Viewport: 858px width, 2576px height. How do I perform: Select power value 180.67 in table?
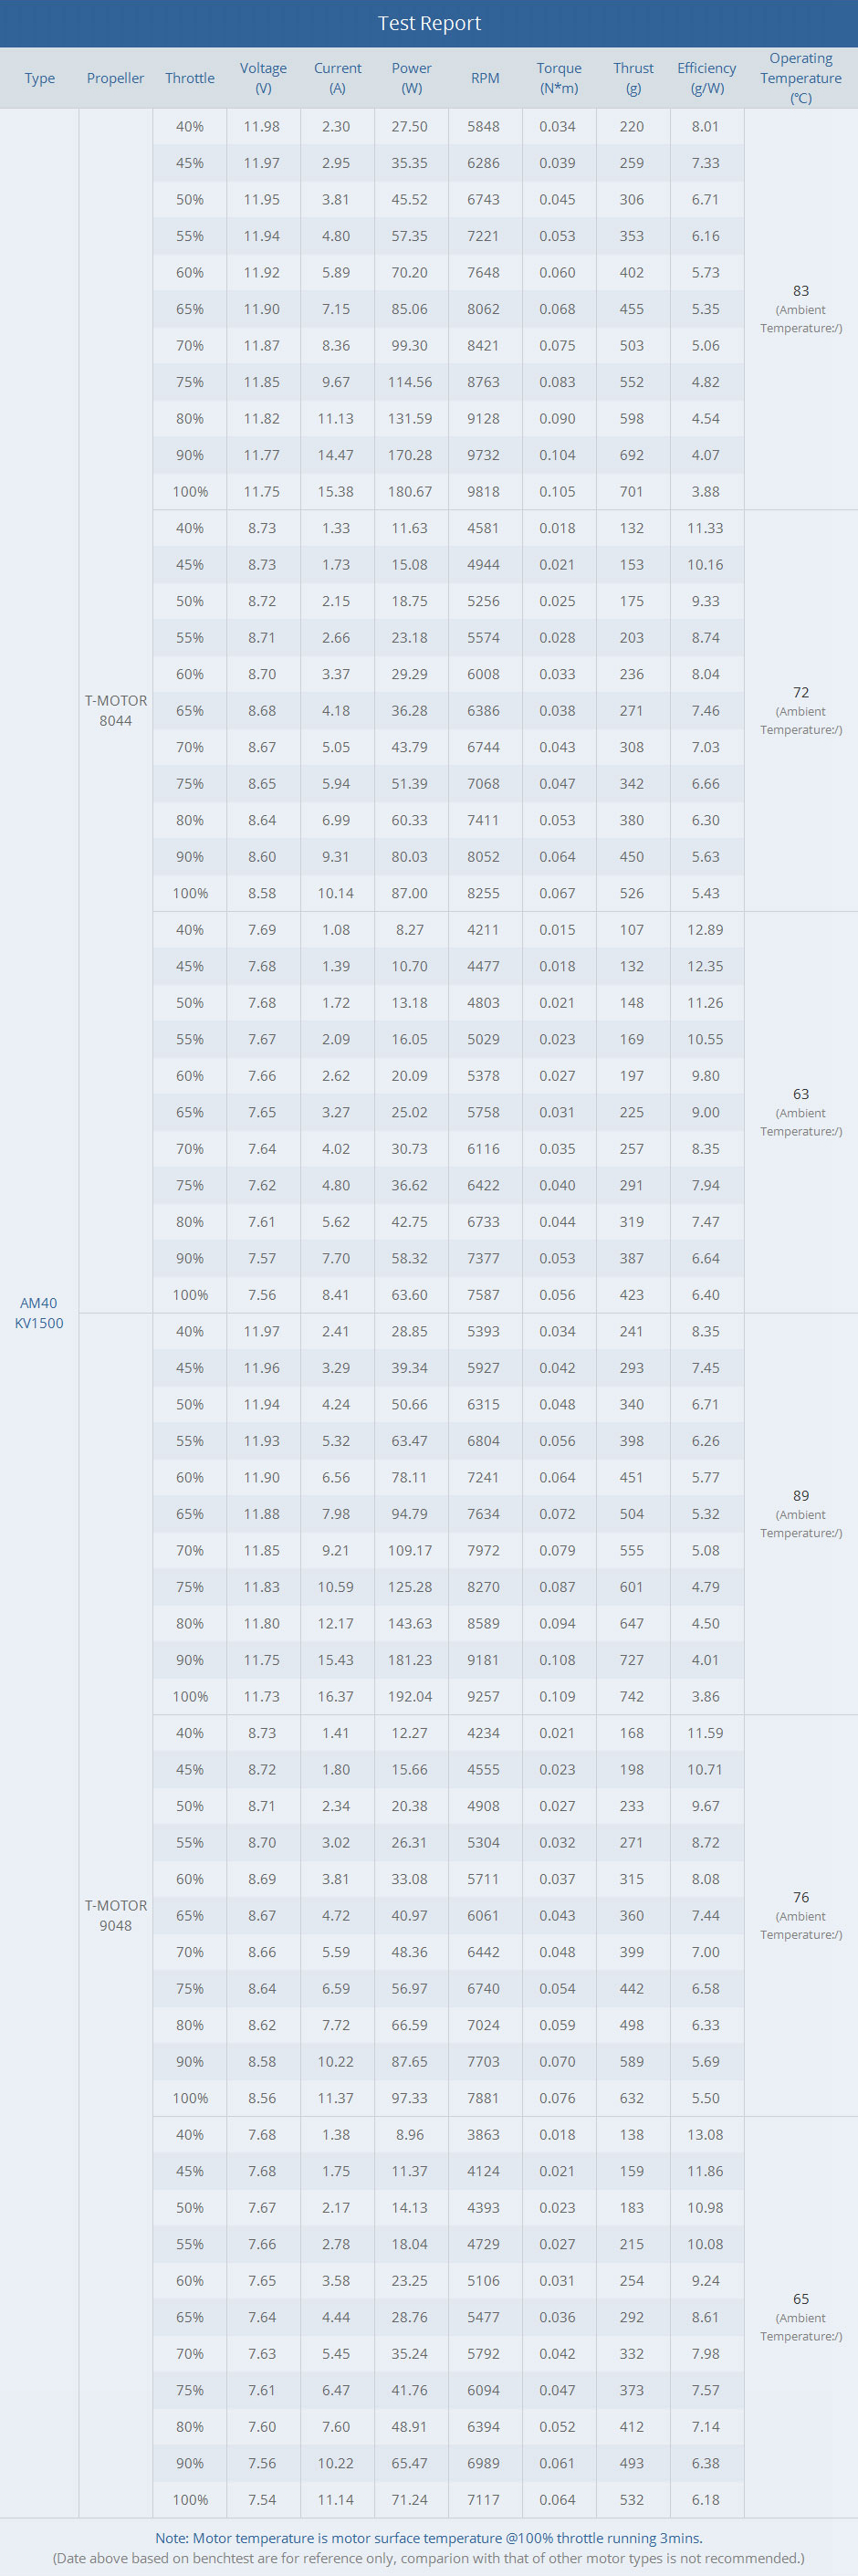[x=410, y=491]
